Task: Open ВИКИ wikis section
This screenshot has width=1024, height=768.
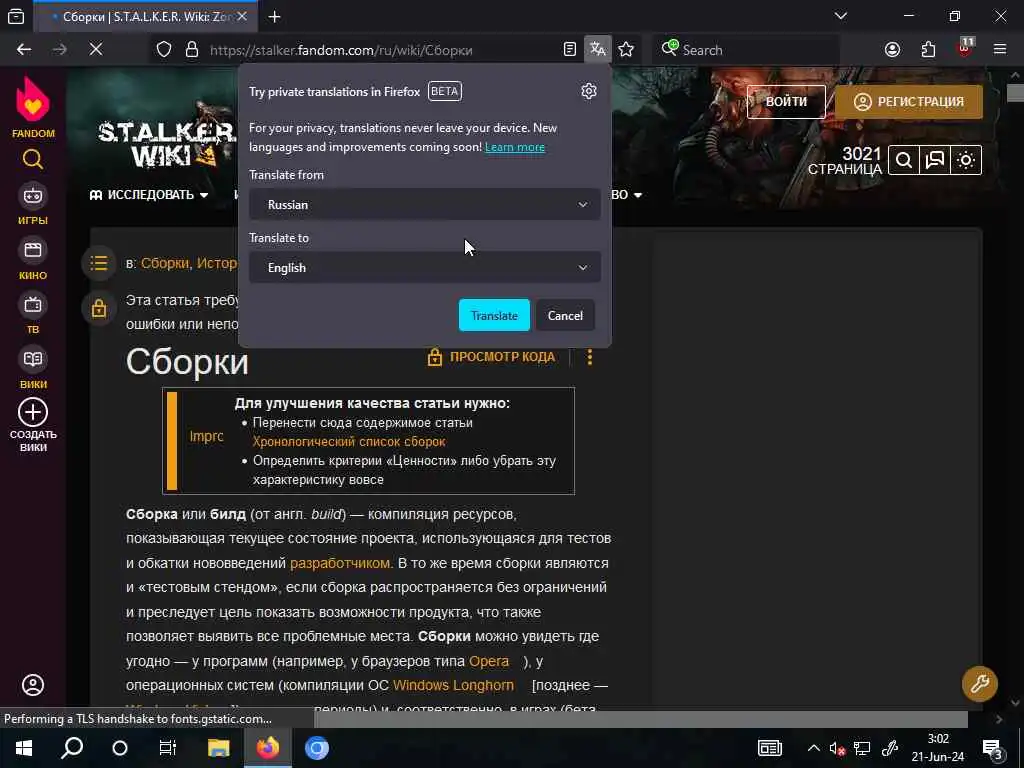Action: pos(33,369)
